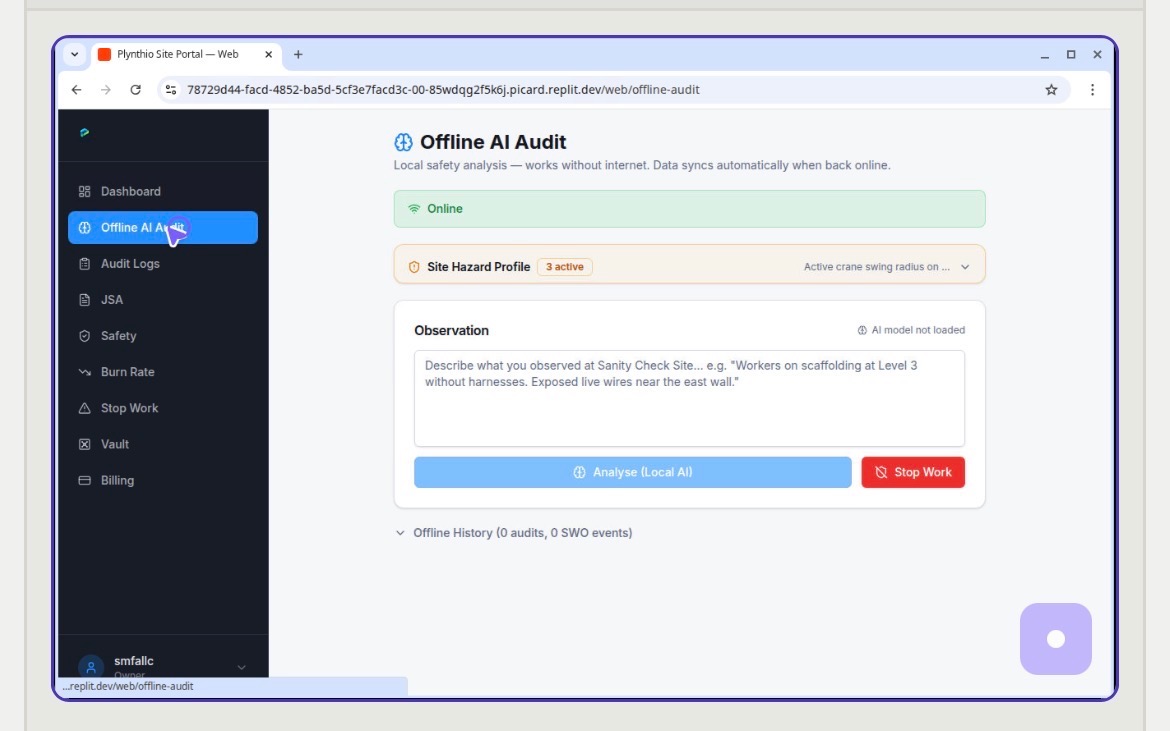Screen dimensions: 1170x731
Task: Open the tab search dropdown arrow
Action: pyautogui.click(x=75, y=54)
